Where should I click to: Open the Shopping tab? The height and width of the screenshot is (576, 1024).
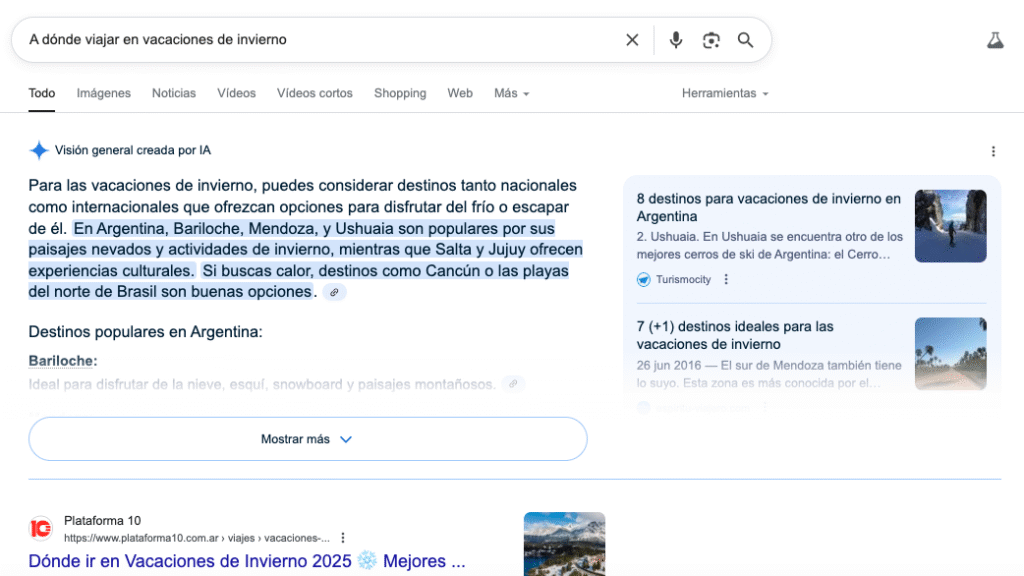pyautogui.click(x=400, y=93)
